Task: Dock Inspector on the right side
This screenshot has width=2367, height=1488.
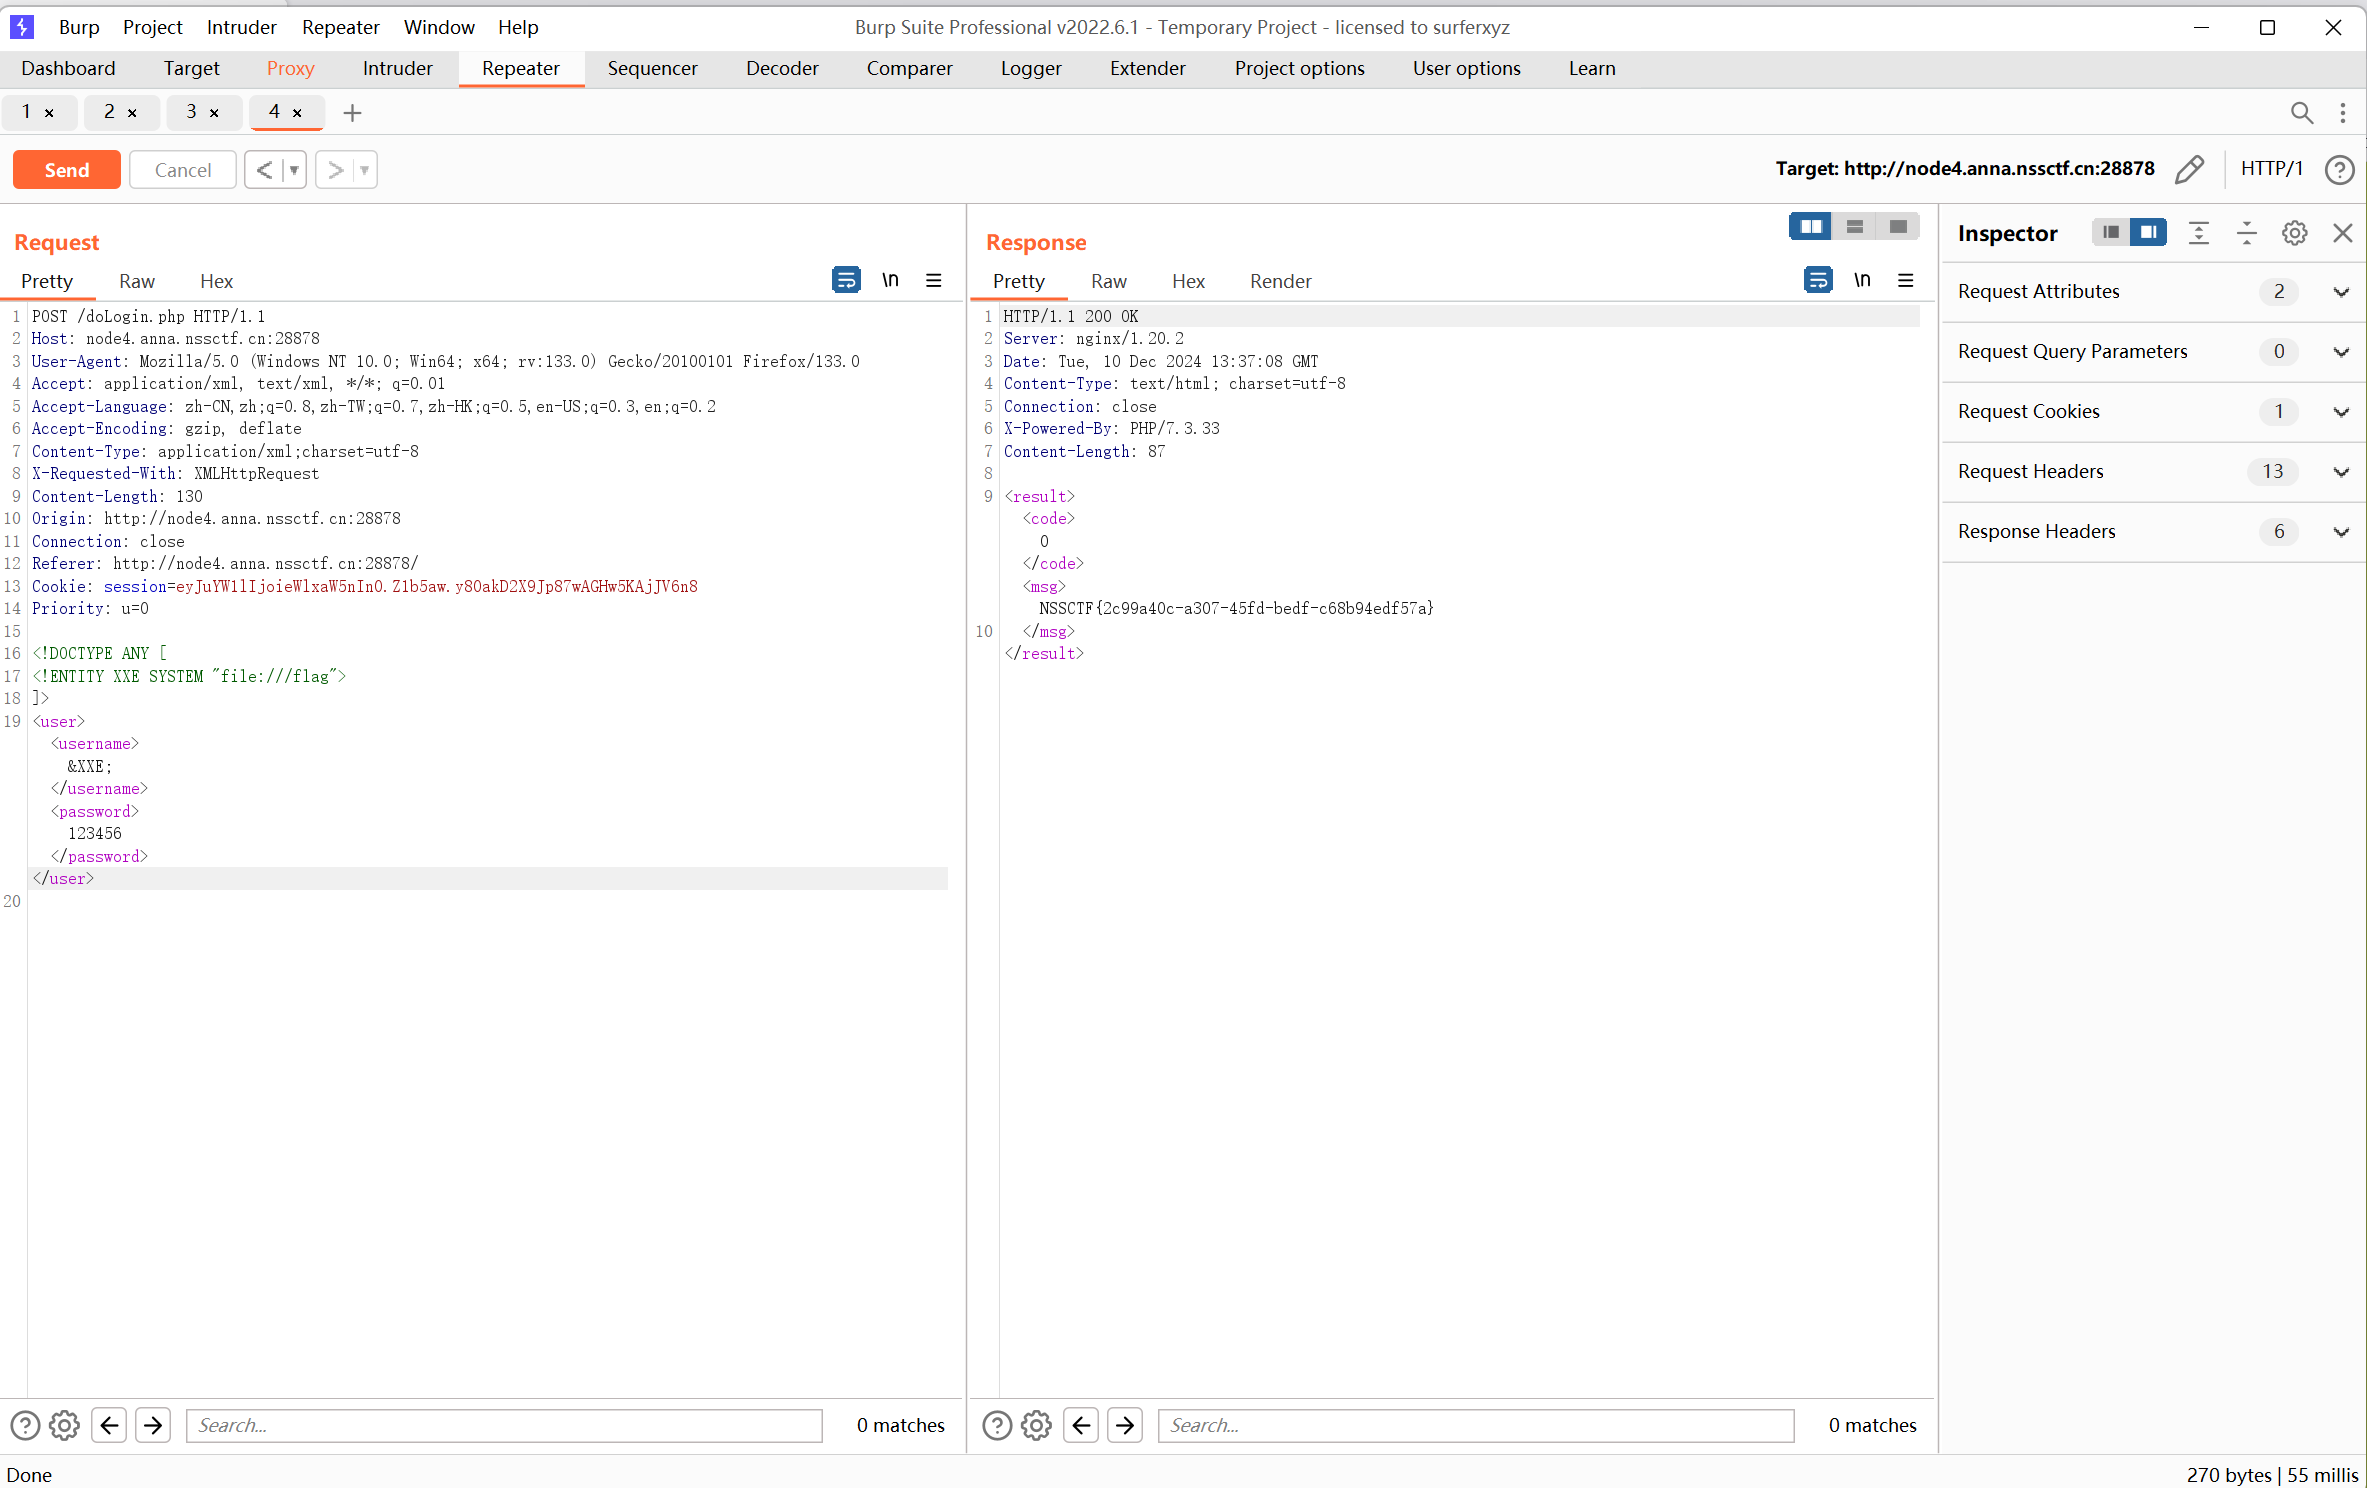Action: point(2148,232)
